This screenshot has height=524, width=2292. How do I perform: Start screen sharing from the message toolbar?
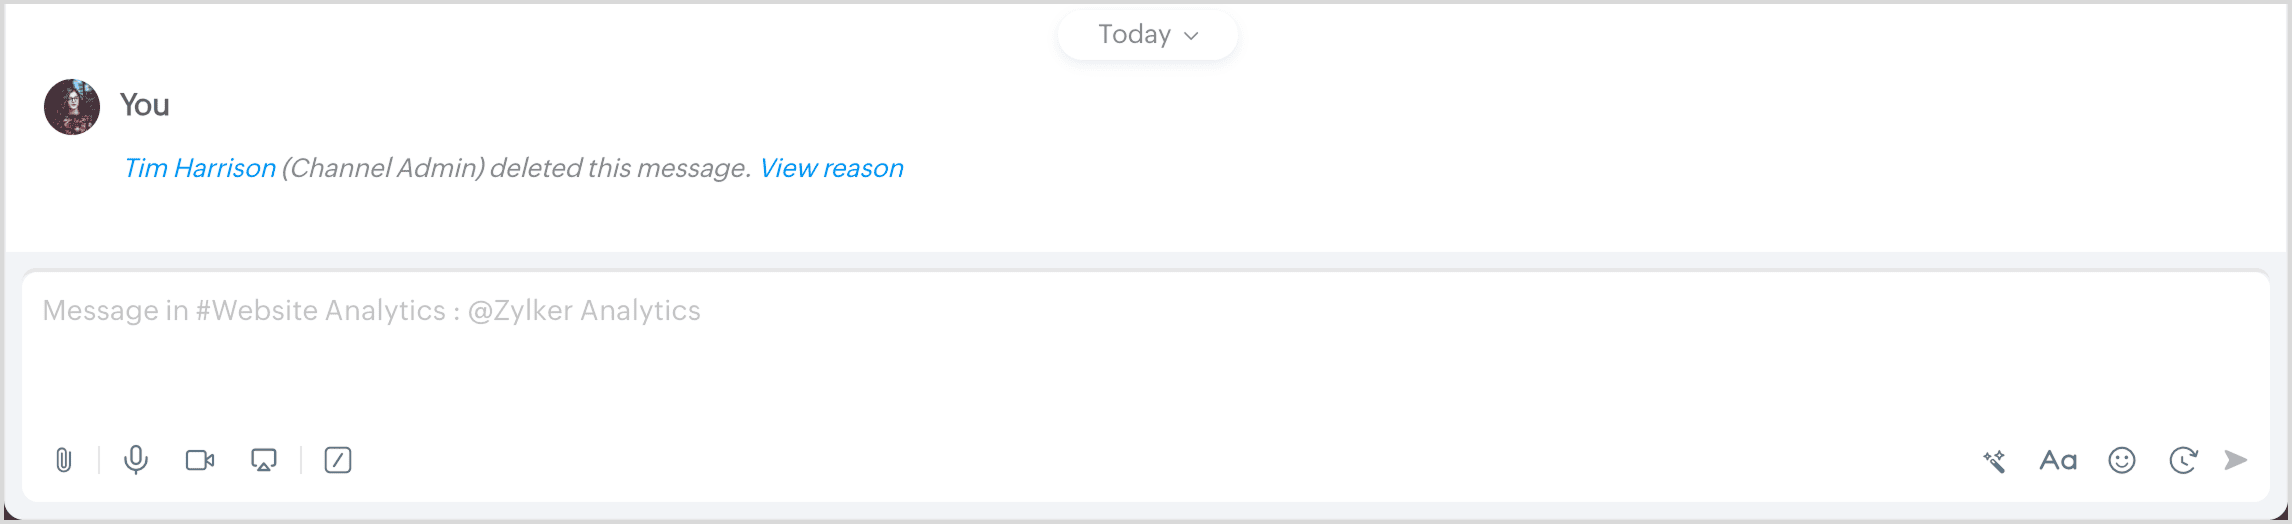pos(264,460)
